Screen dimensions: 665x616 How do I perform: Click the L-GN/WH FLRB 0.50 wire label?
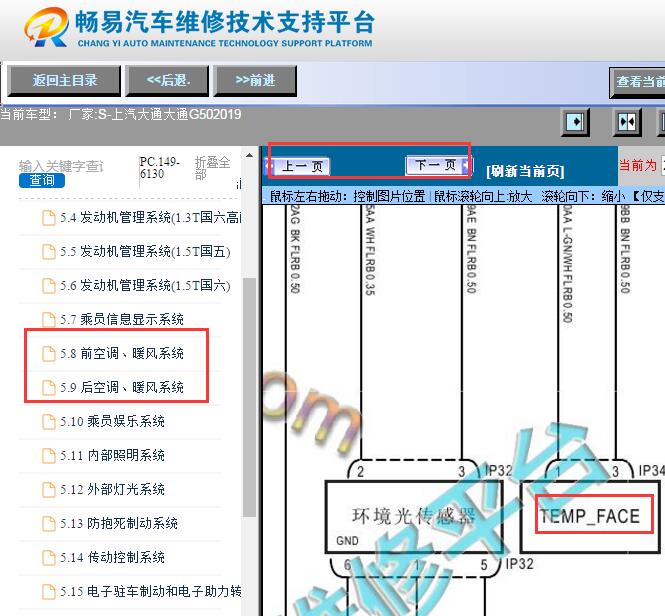click(x=567, y=264)
